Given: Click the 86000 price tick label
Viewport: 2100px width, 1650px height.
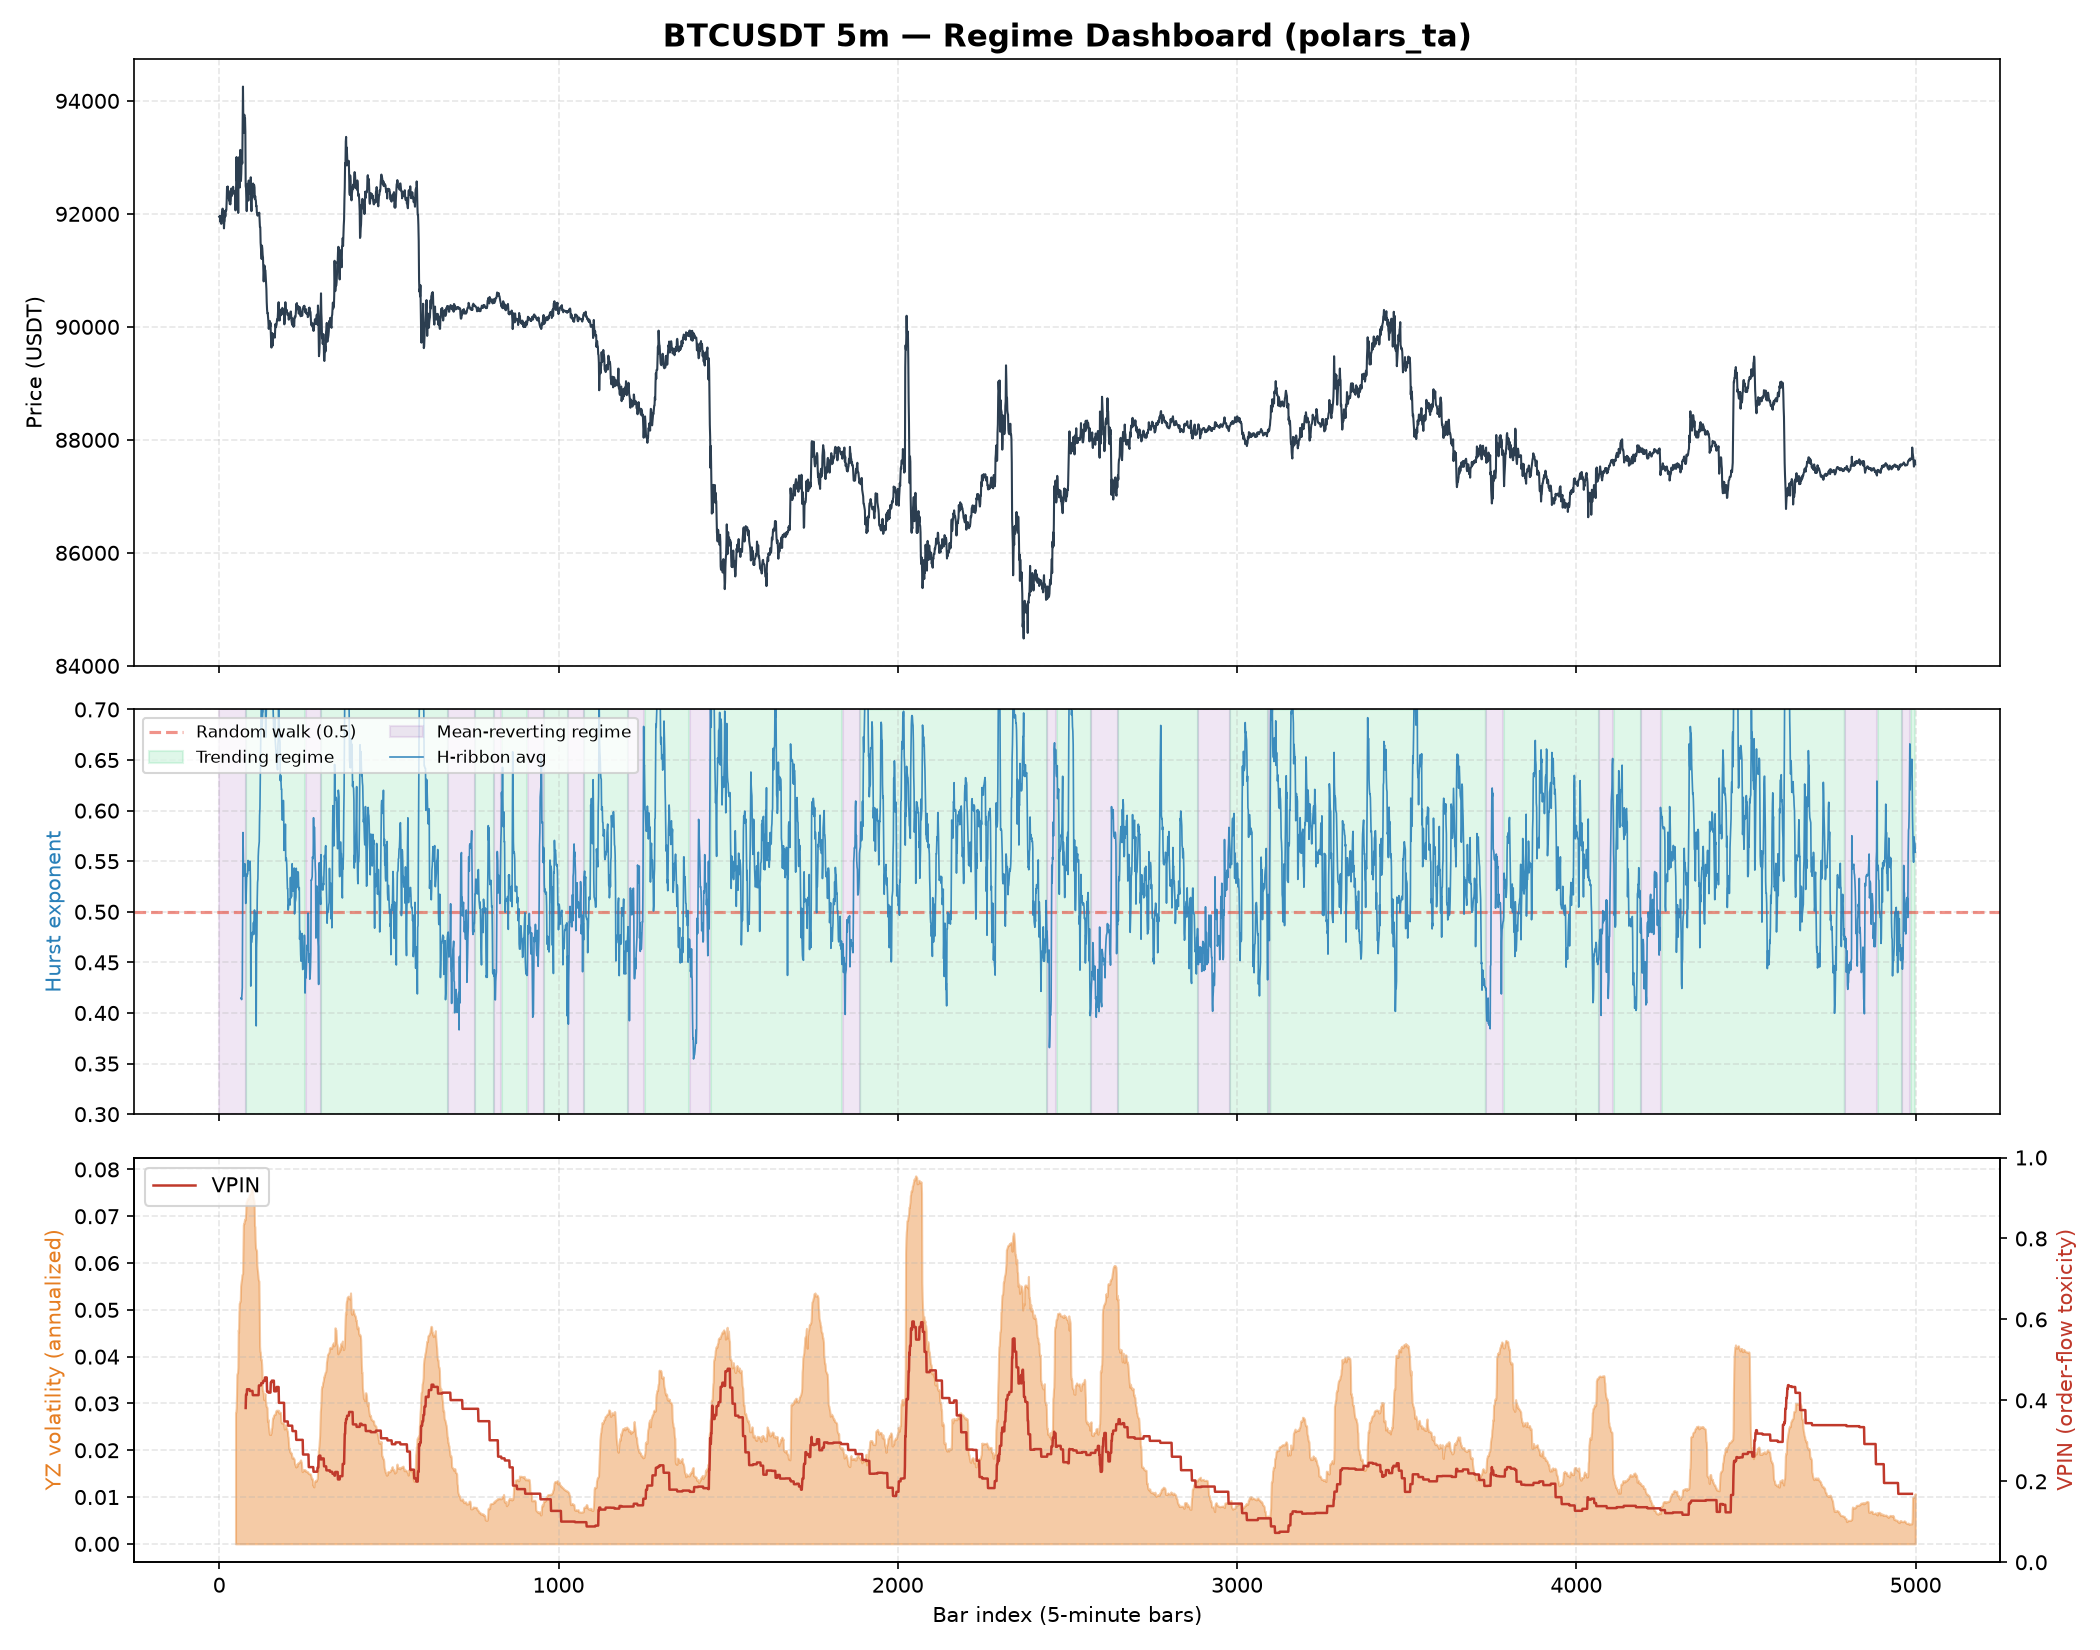Looking at the screenshot, I should pos(87,554).
